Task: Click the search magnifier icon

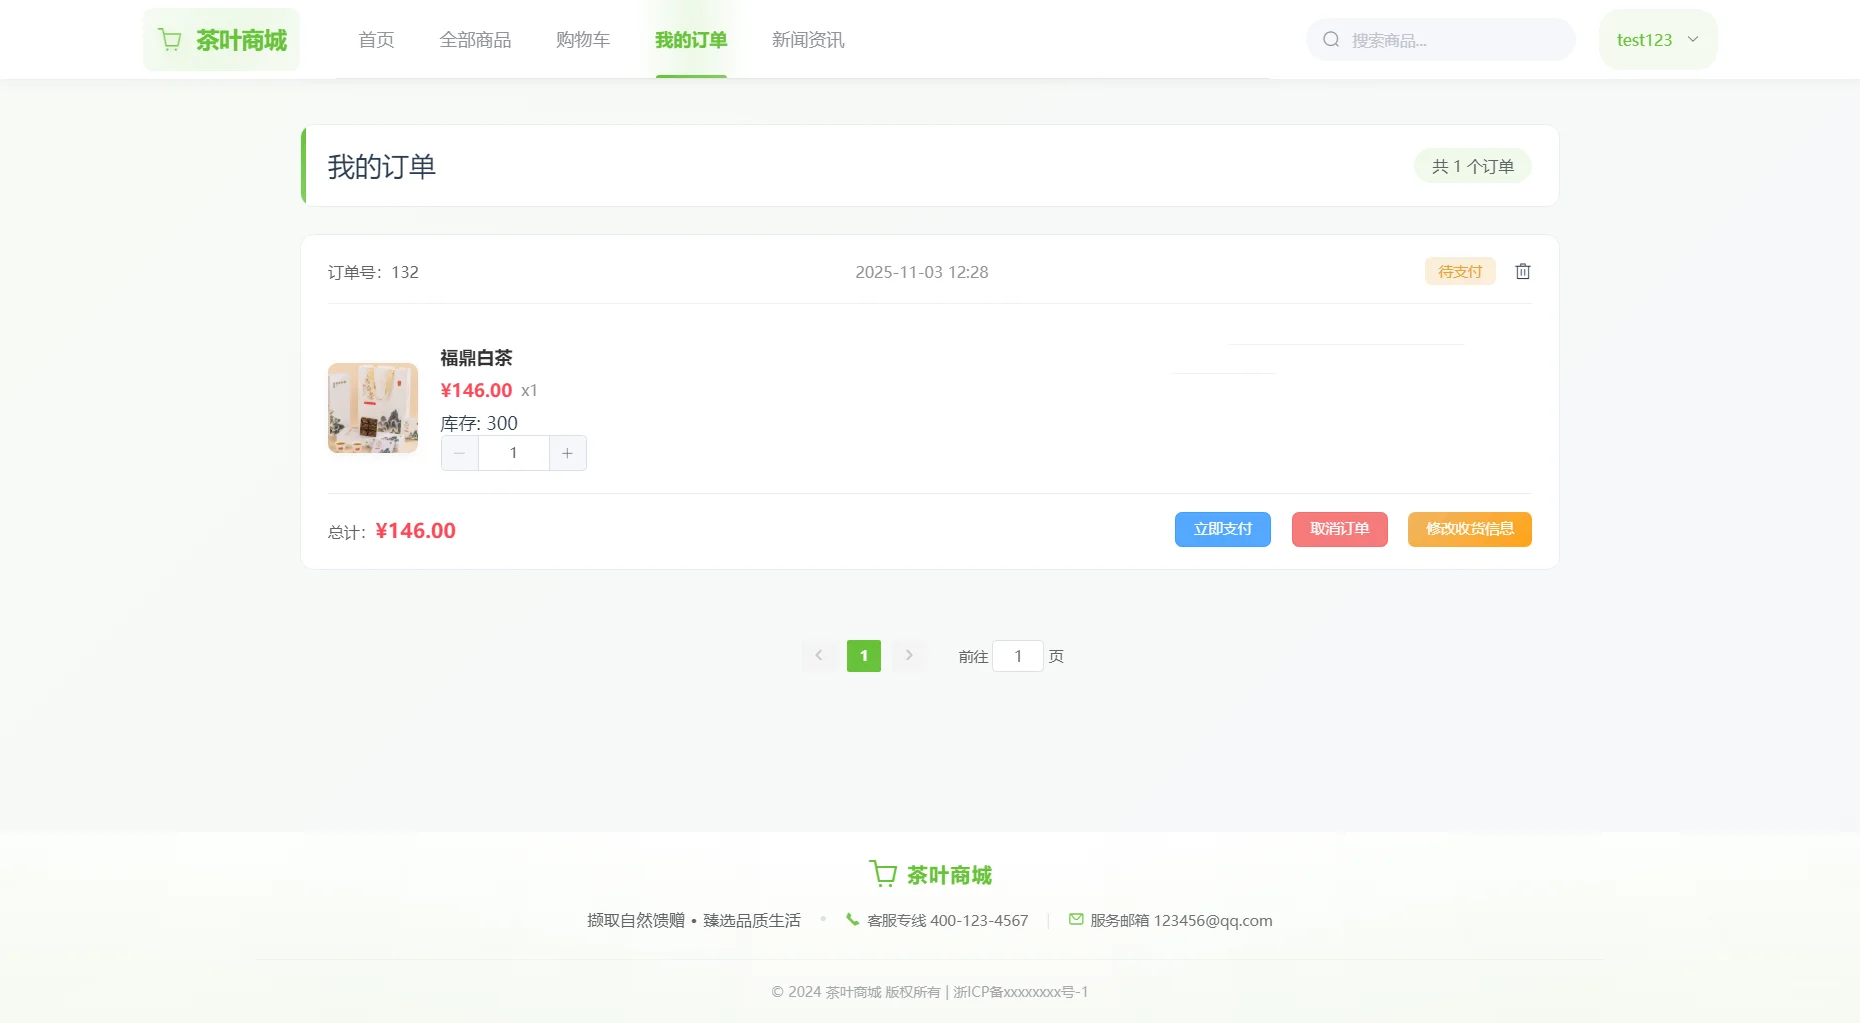Action: pos(1330,39)
